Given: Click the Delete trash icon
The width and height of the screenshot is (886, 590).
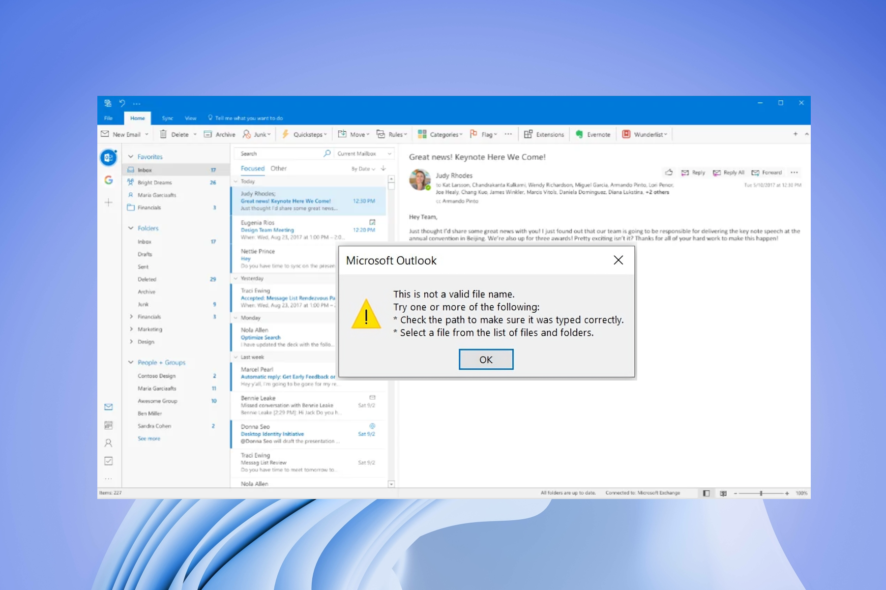Looking at the screenshot, I should click(163, 134).
